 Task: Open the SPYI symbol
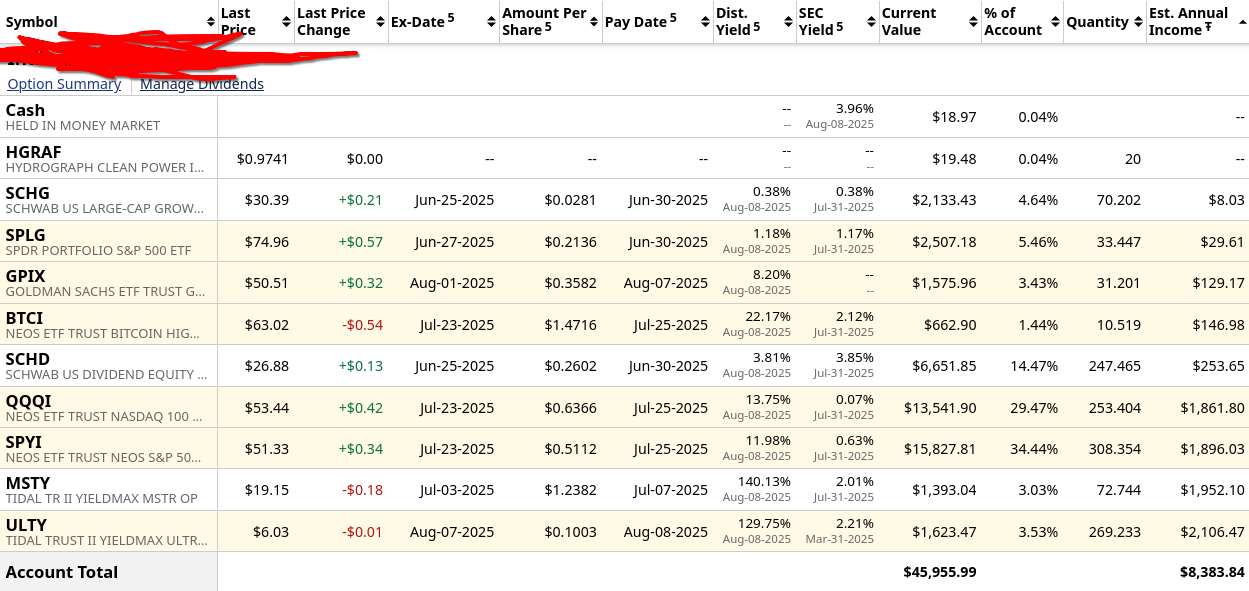pos(24,442)
